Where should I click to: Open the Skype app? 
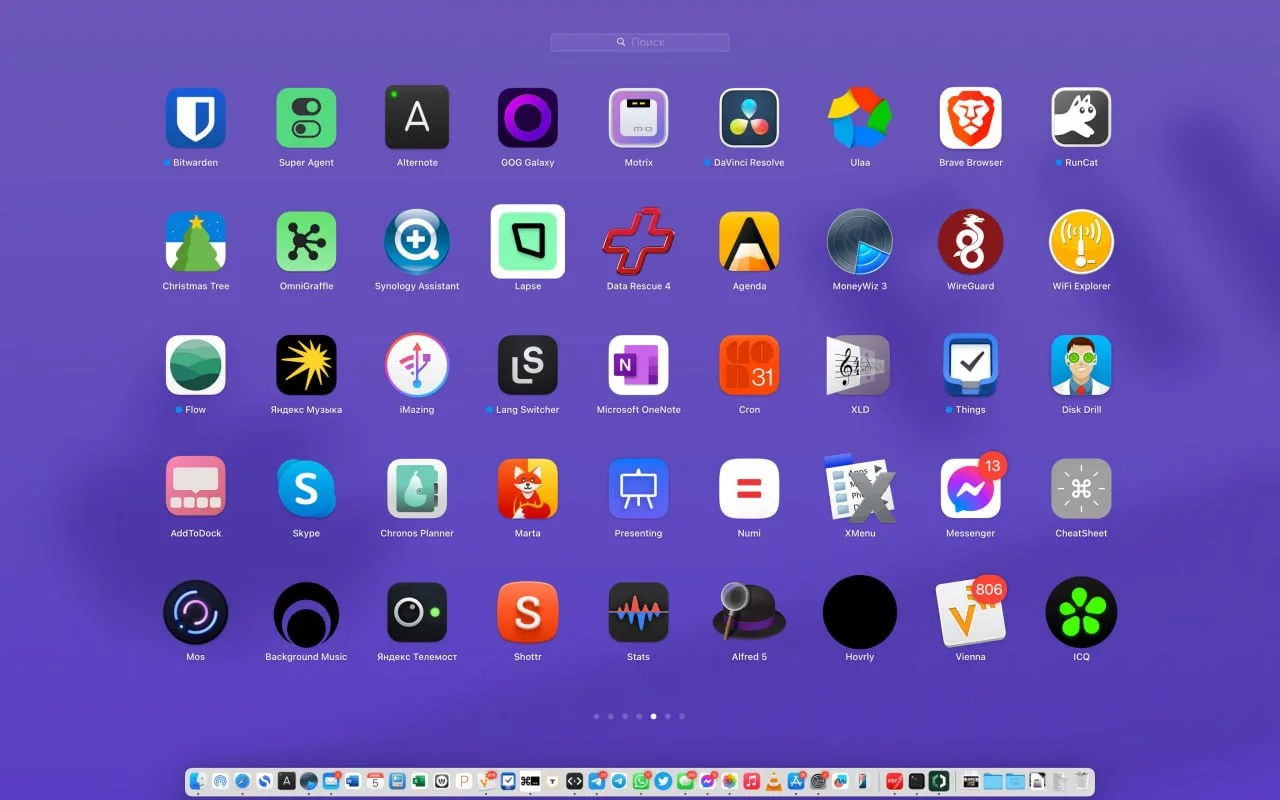pos(306,488)
